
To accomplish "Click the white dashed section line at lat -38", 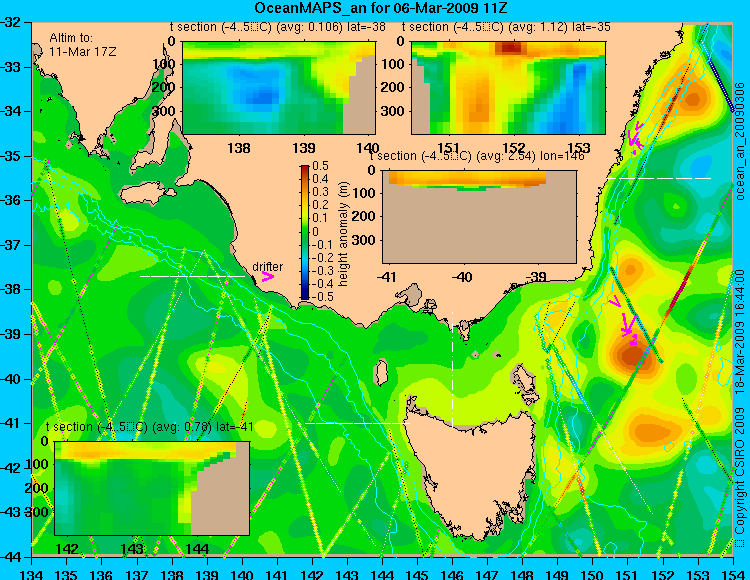I will (192, 276).
